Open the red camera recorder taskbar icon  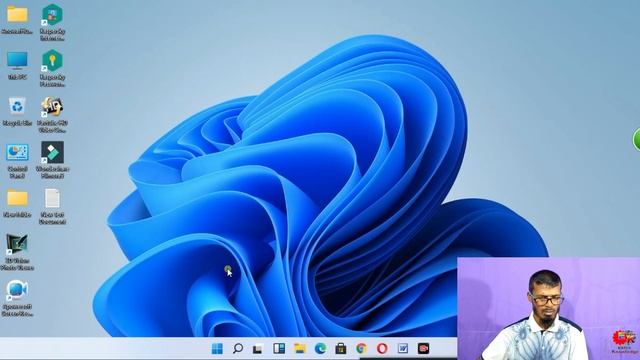pyautogui.click(x=424, y=349)
